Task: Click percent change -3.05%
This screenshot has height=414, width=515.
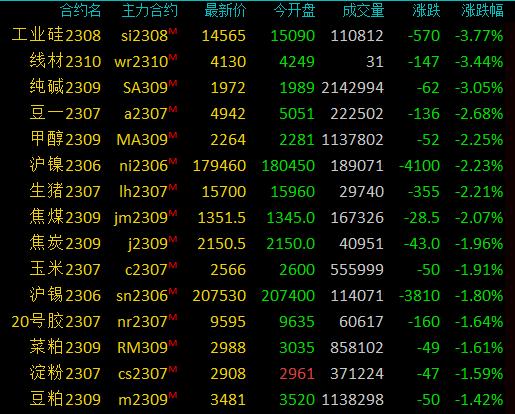Action: 479,88
